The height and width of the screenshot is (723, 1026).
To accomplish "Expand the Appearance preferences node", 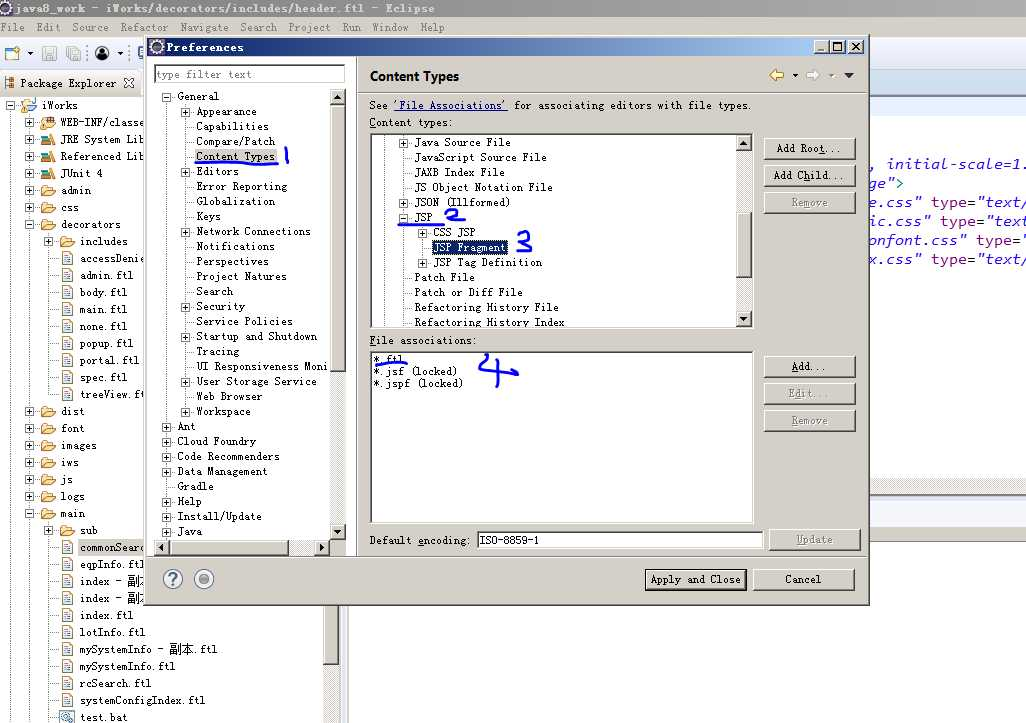I will (186, 112).
